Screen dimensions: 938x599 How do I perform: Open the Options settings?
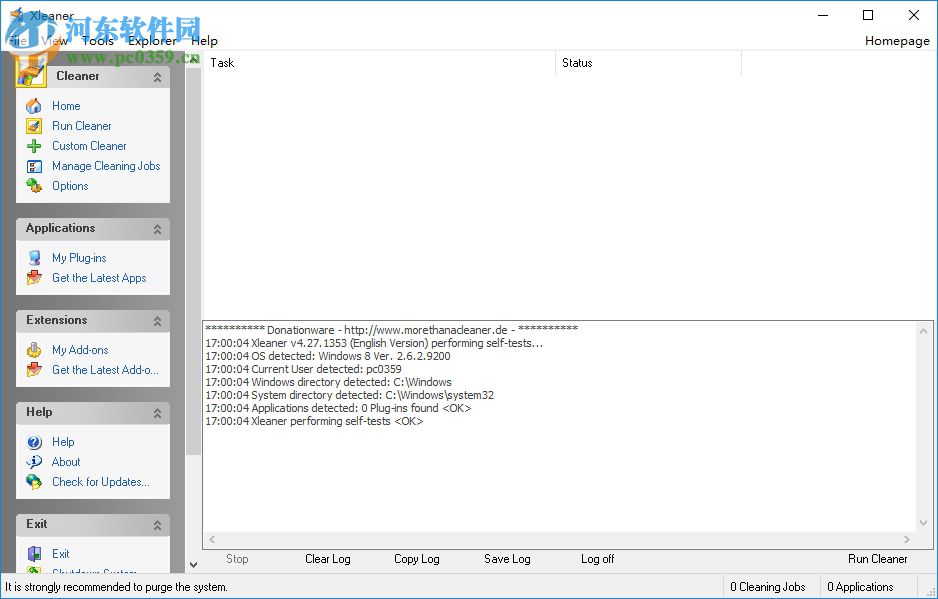69,185
